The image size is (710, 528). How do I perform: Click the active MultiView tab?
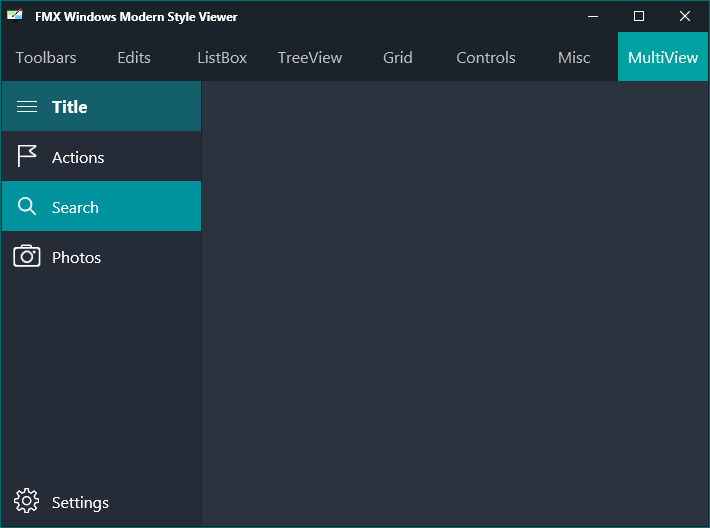pos(663,57)
